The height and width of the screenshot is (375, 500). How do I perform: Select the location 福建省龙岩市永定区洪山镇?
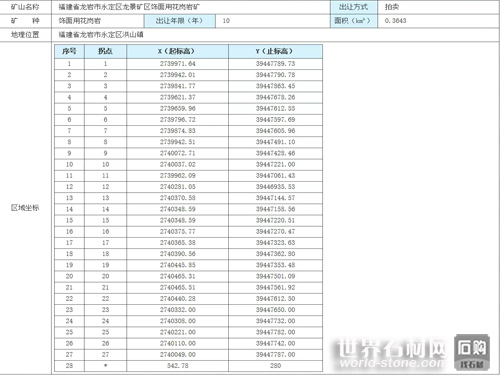(101, 35)
